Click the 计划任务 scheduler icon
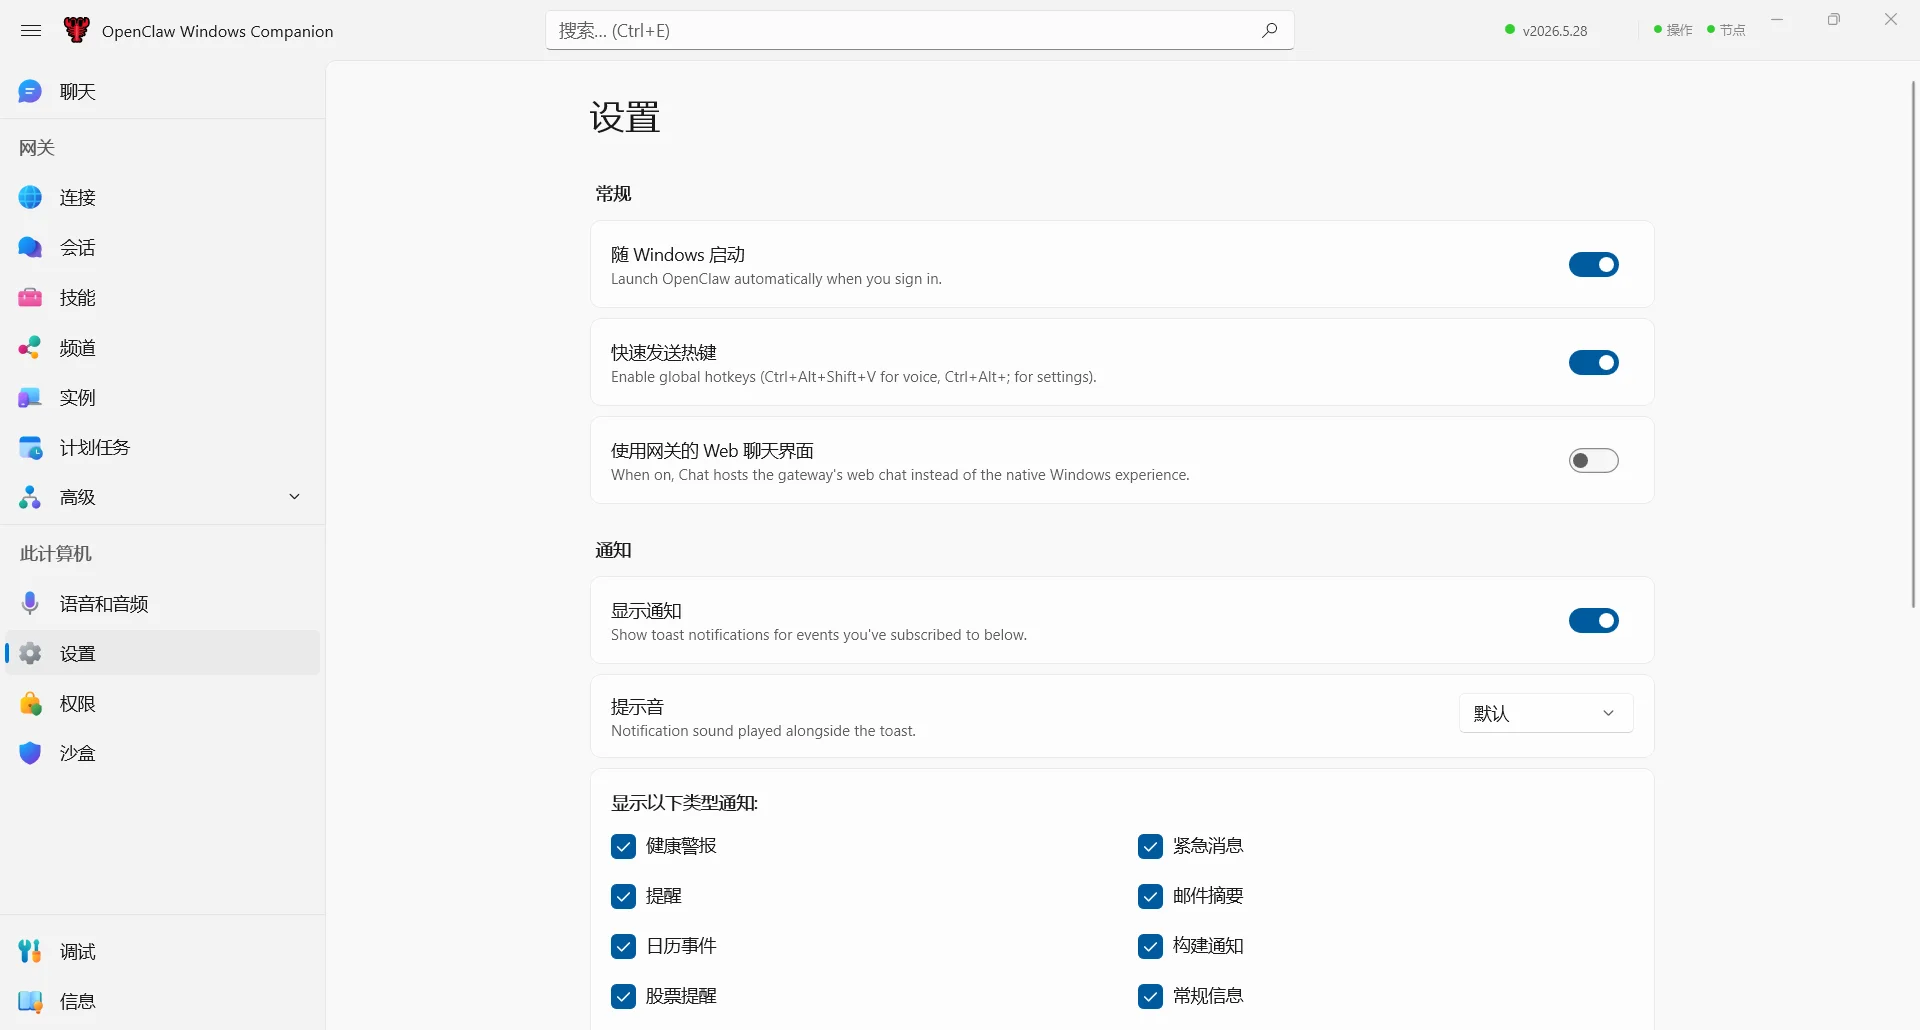1920x1030 pixels. pyautogui.click(x=30, y=448)
